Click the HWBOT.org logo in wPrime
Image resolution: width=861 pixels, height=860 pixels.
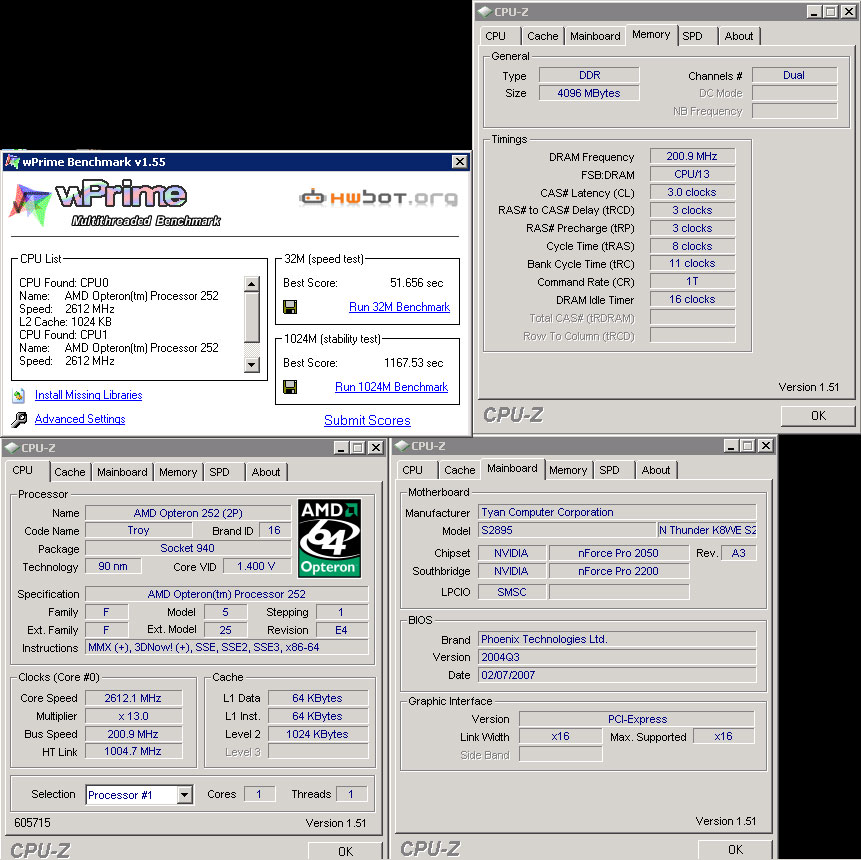click(x=378, y=197)
